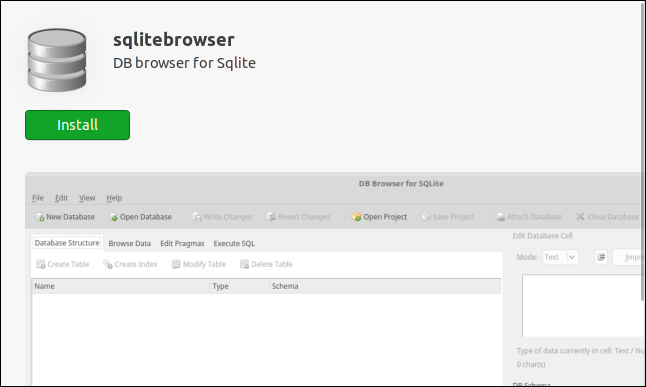Open the Edit menu in DB Browser
The height and width of the screenshot is (387, 646).
[x=61, y=198]
